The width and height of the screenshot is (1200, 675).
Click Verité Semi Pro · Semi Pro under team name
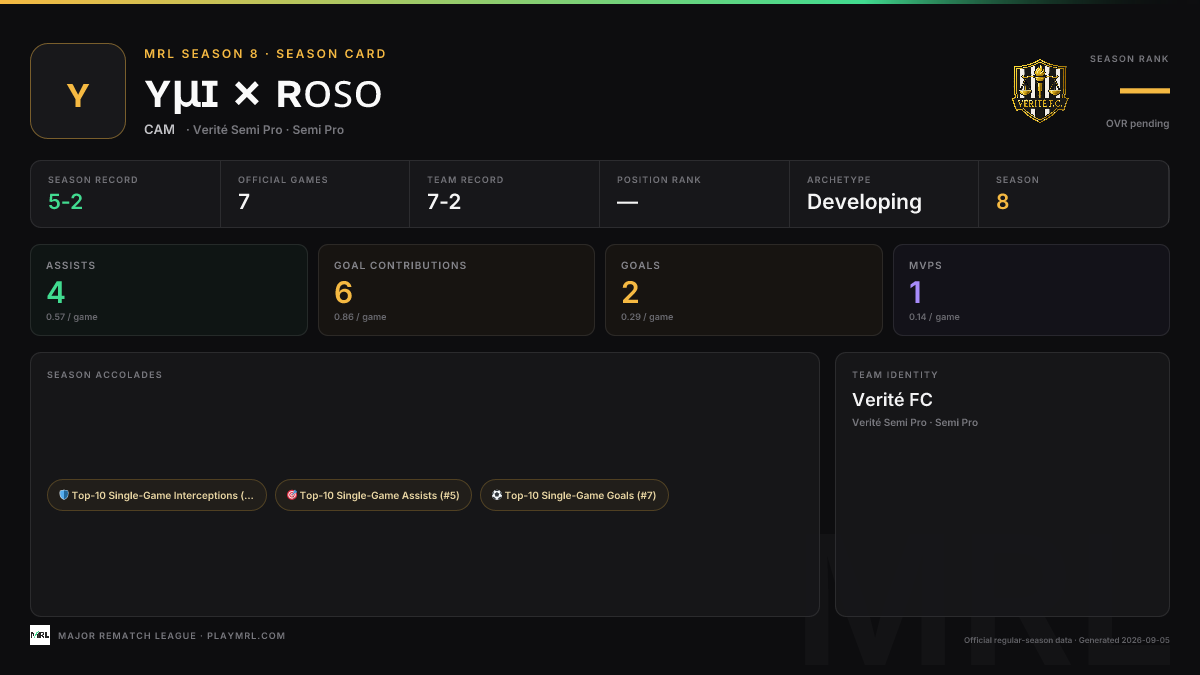(x=915, y=423)
